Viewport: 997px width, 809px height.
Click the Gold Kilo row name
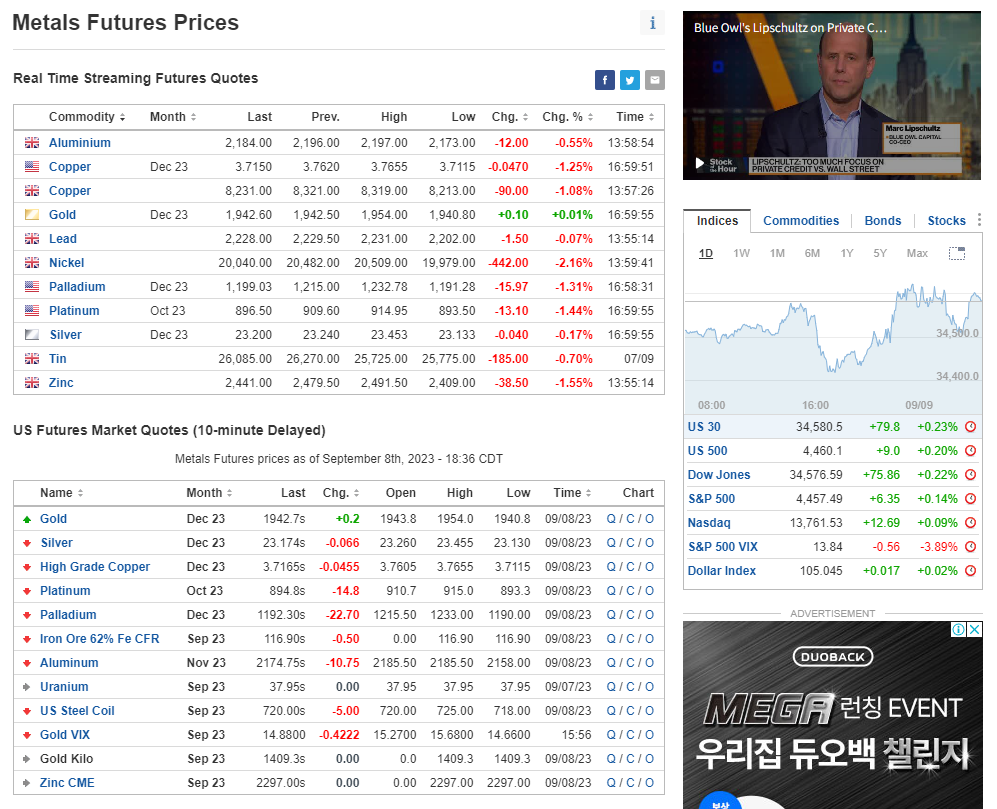coord(66,759)
